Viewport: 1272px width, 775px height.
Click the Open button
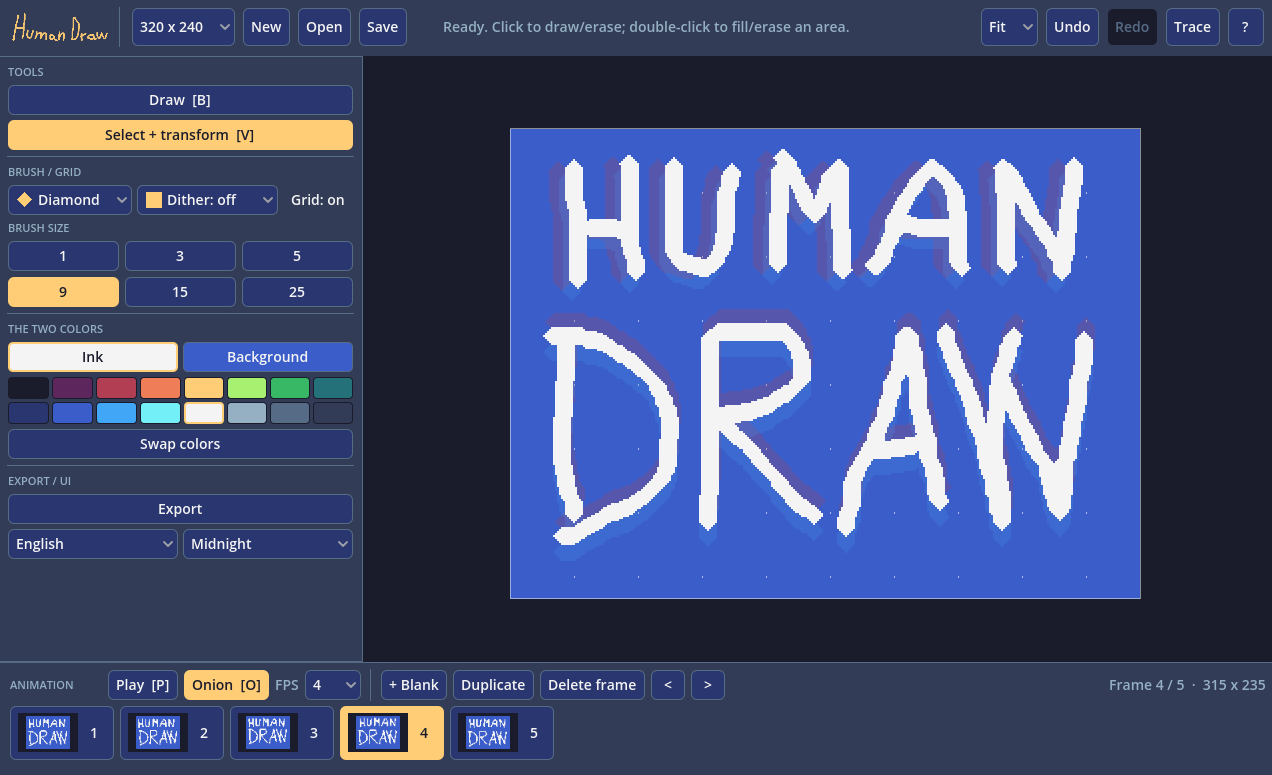(324, 27)
